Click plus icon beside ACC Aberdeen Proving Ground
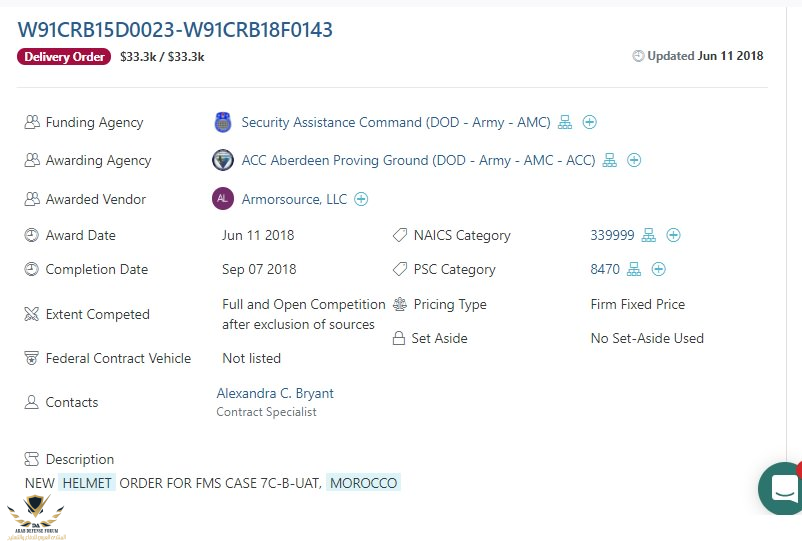 (634, 160)
